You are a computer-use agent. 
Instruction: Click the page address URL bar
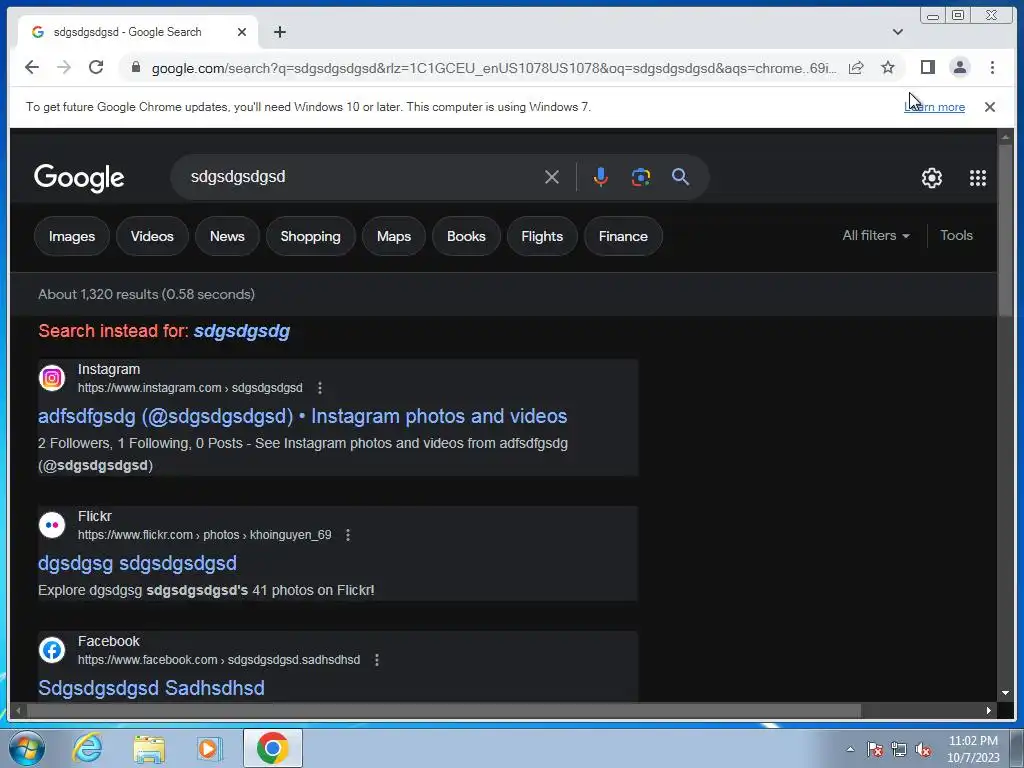pos(493,68)
